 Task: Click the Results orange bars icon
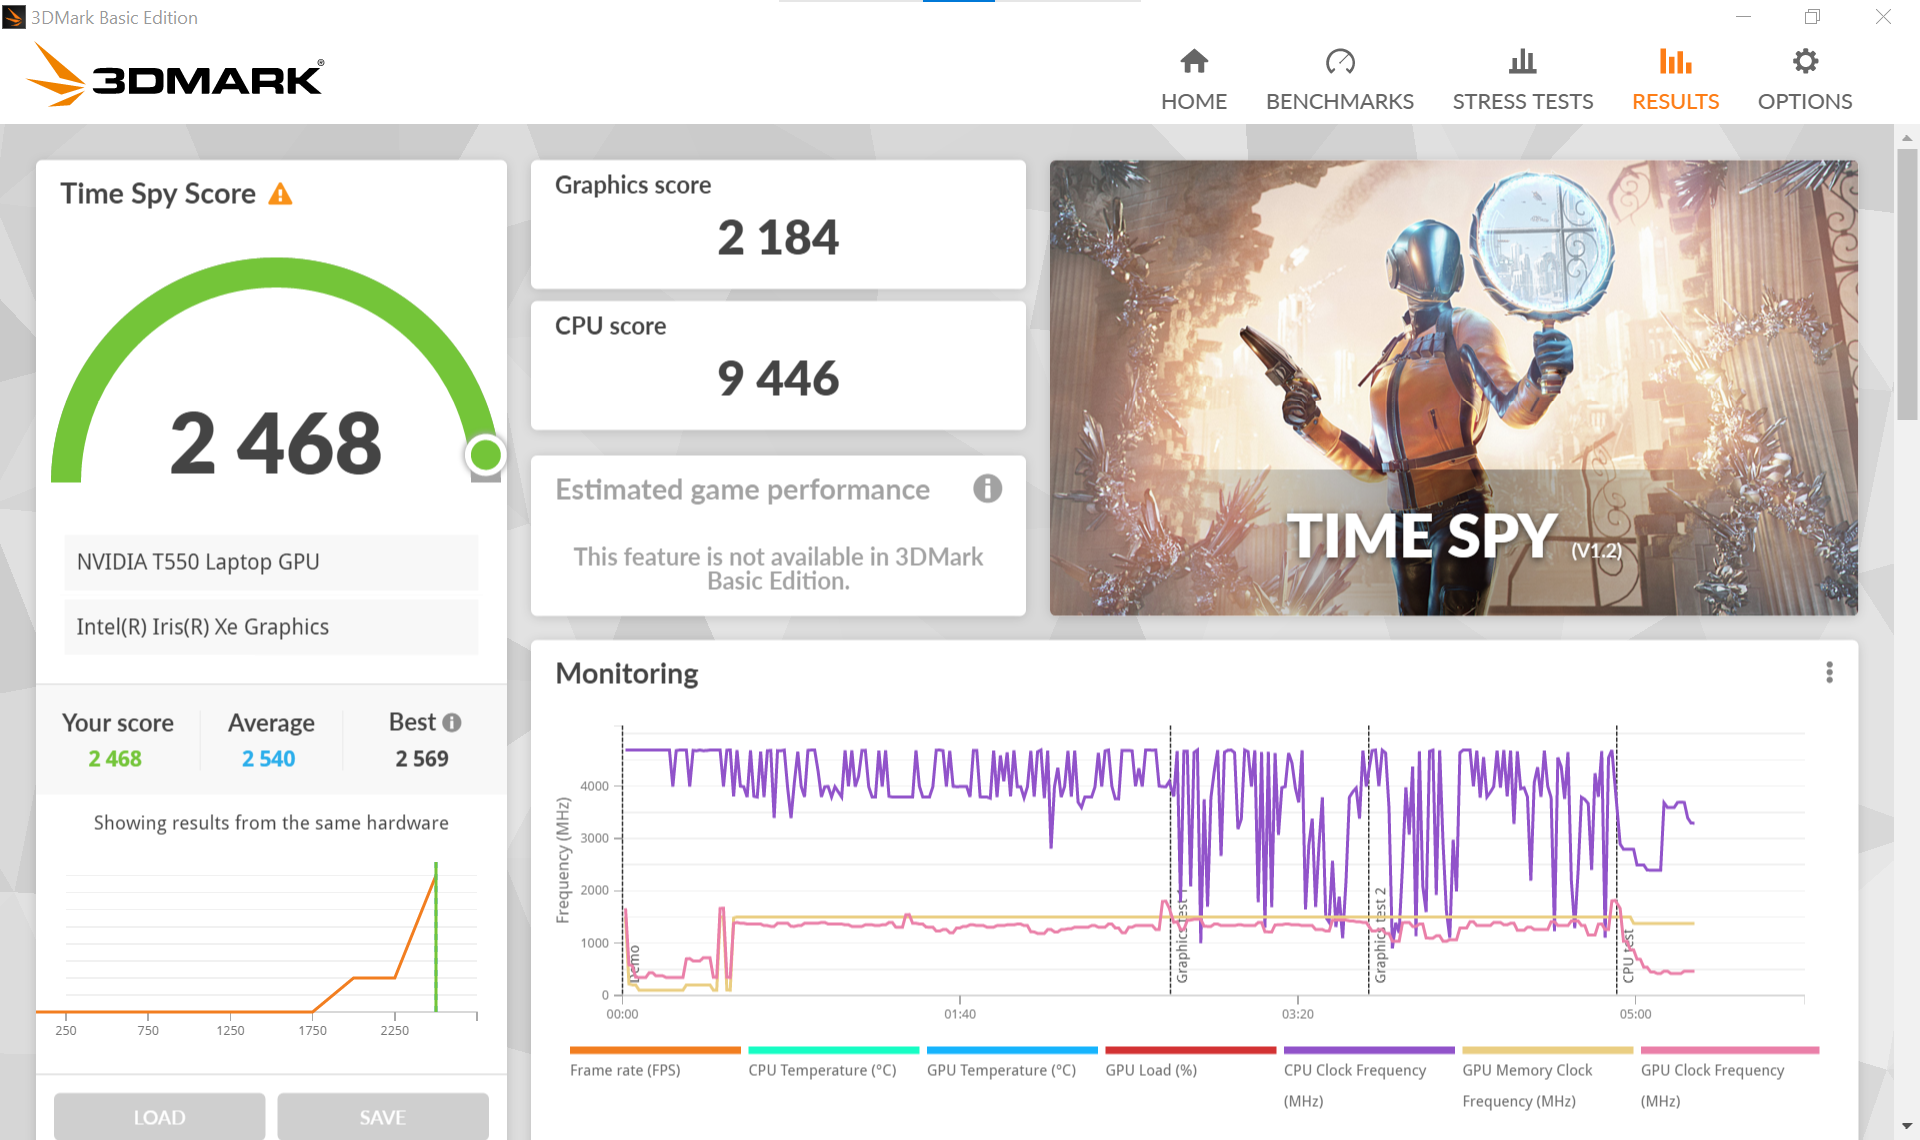(x=1675, y=62)
